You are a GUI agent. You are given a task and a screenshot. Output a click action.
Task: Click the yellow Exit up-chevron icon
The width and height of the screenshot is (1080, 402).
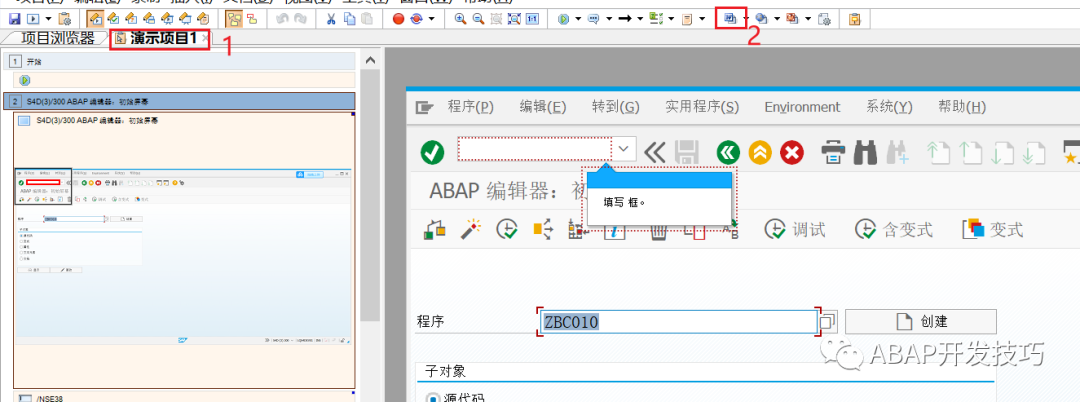coord(760,152)
